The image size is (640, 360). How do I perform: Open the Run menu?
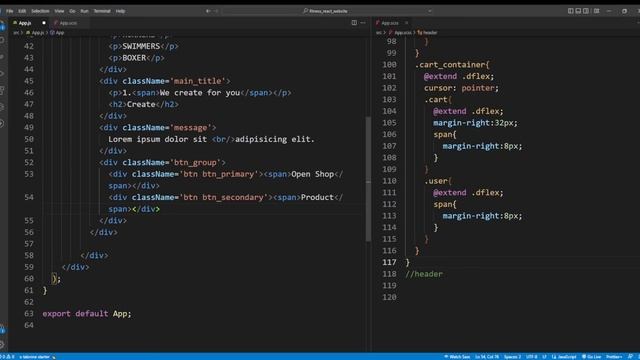pyautogui.click(x=84, y=11)
